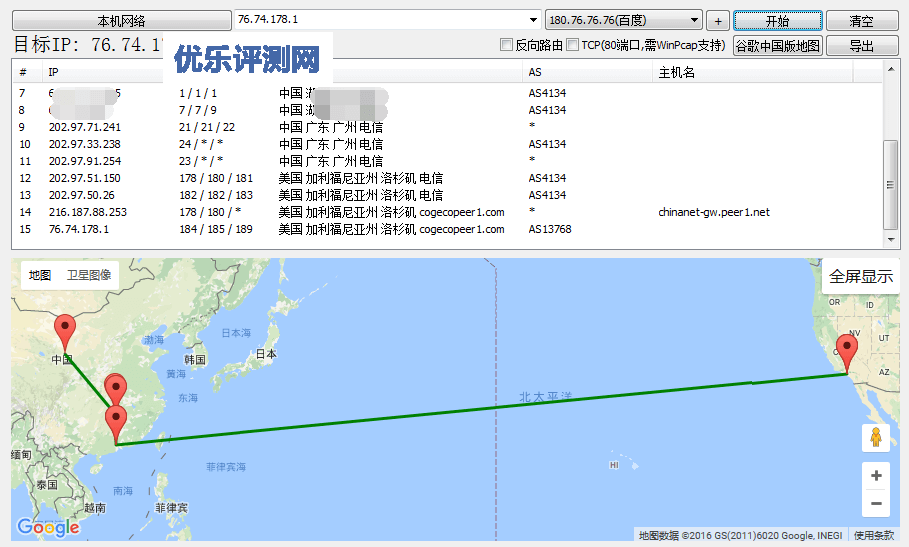Click the AS13768 cell

tap(550, 229)
